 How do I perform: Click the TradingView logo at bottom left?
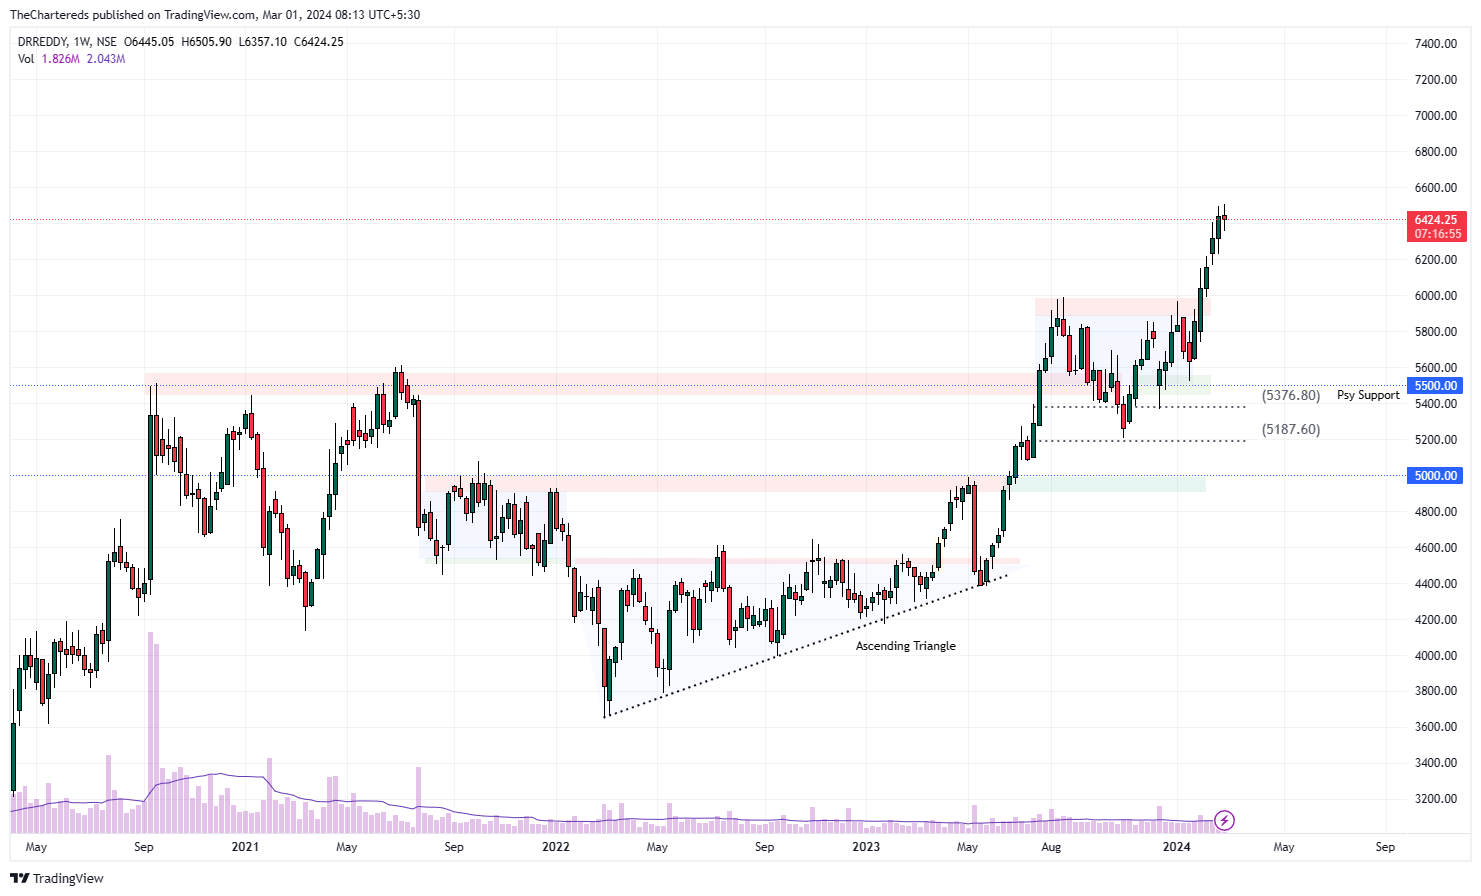point(57,878)
